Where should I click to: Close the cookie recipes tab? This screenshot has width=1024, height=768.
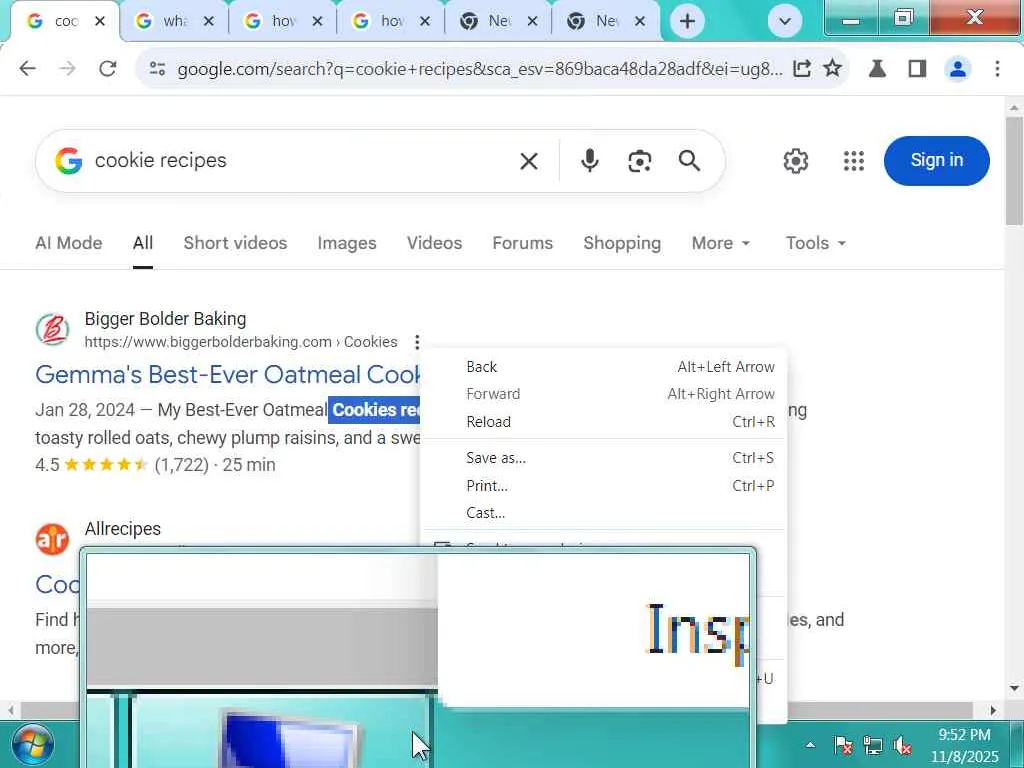click(100, 22)
